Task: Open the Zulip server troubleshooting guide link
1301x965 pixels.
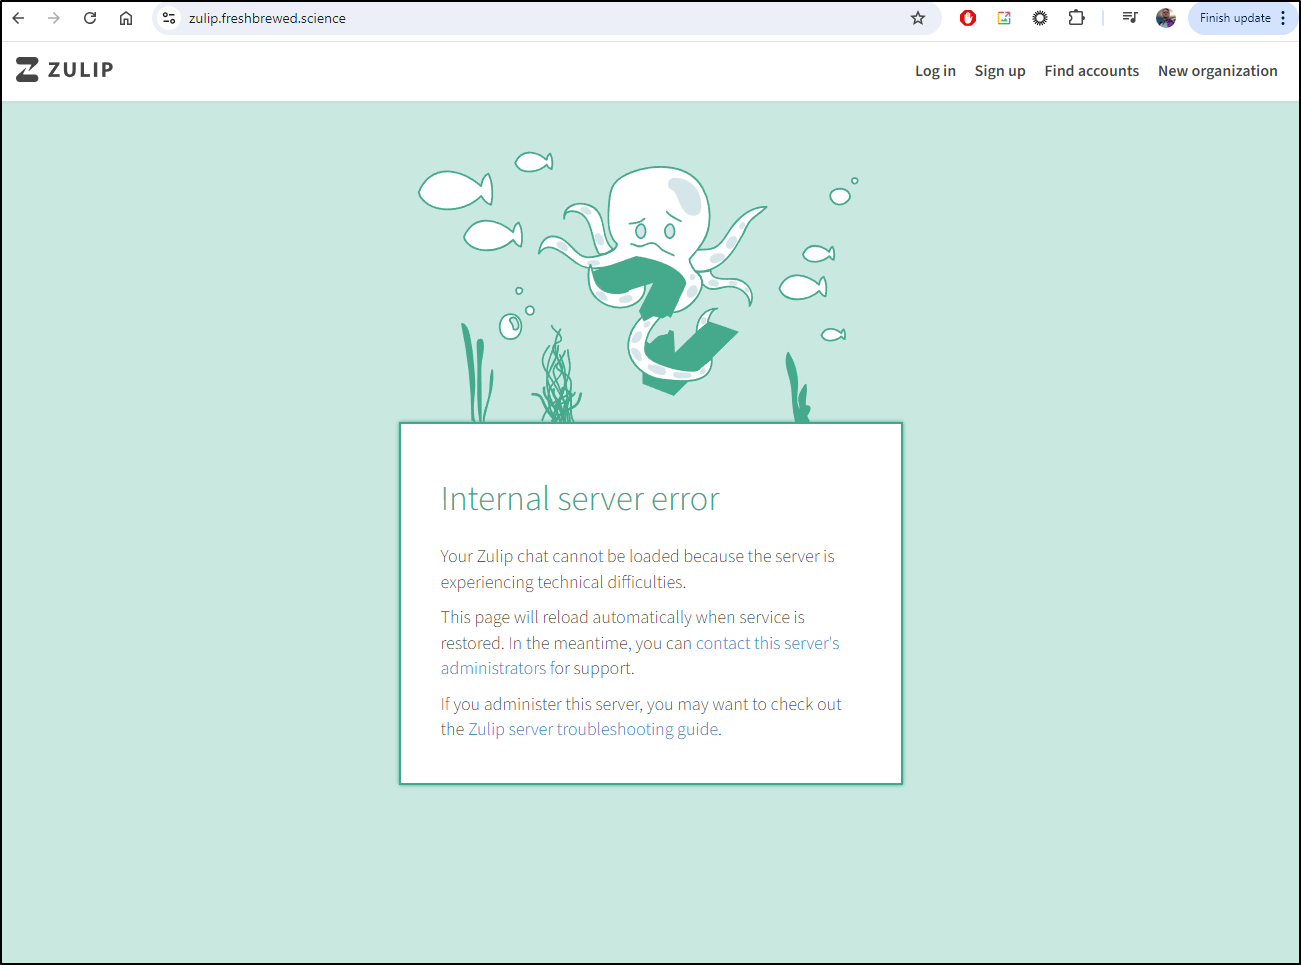Action: pyautogui.click(x=593, y=729)
